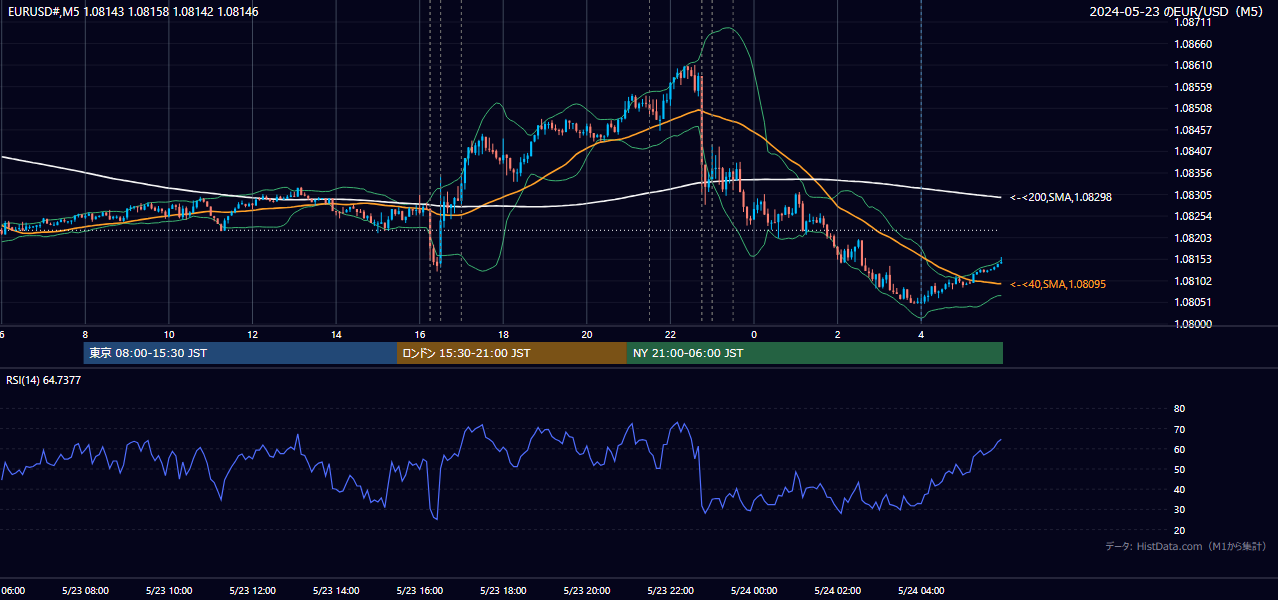
Task: Click hour label 18 above session bars
Action: (503, 335)
